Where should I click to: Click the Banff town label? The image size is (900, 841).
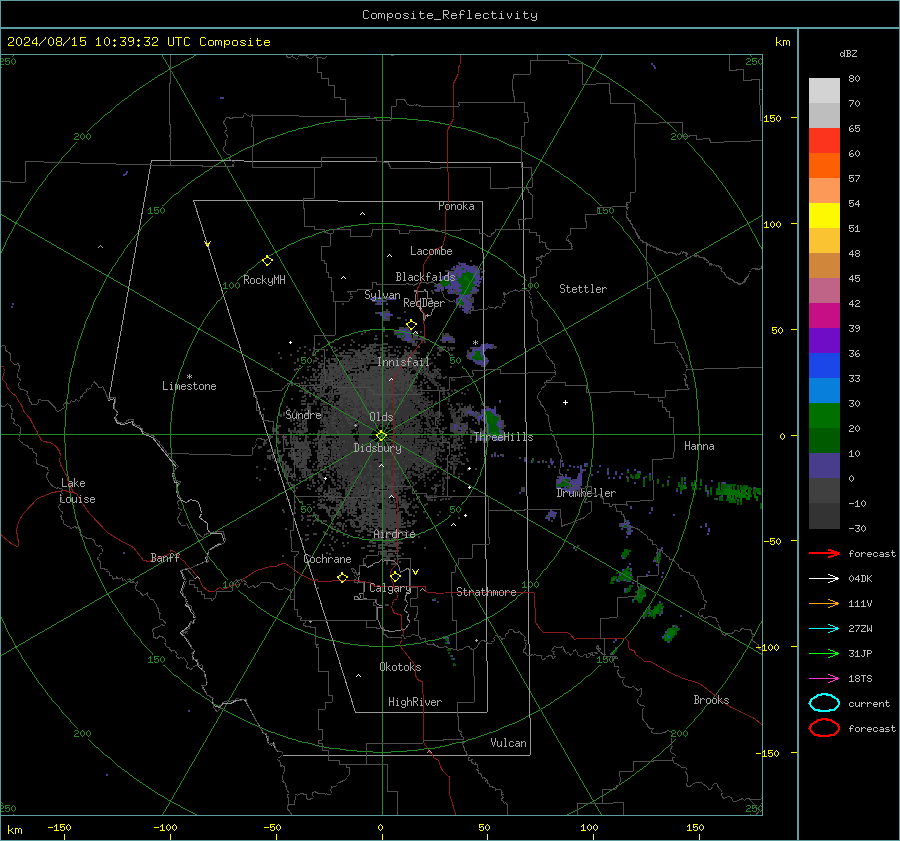click(165, 558)
